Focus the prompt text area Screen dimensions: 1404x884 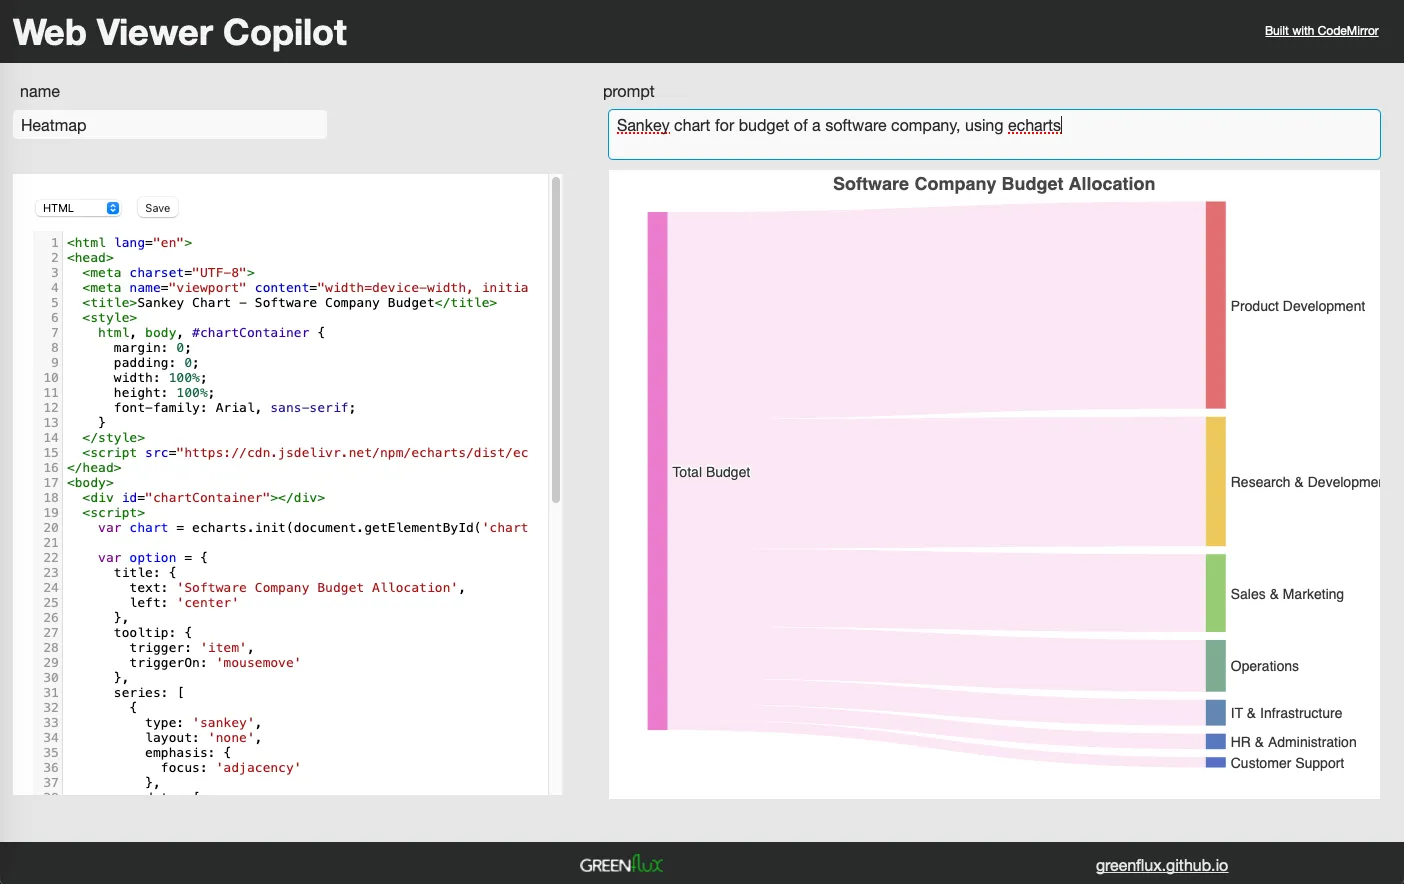click(x=993, y=134)
